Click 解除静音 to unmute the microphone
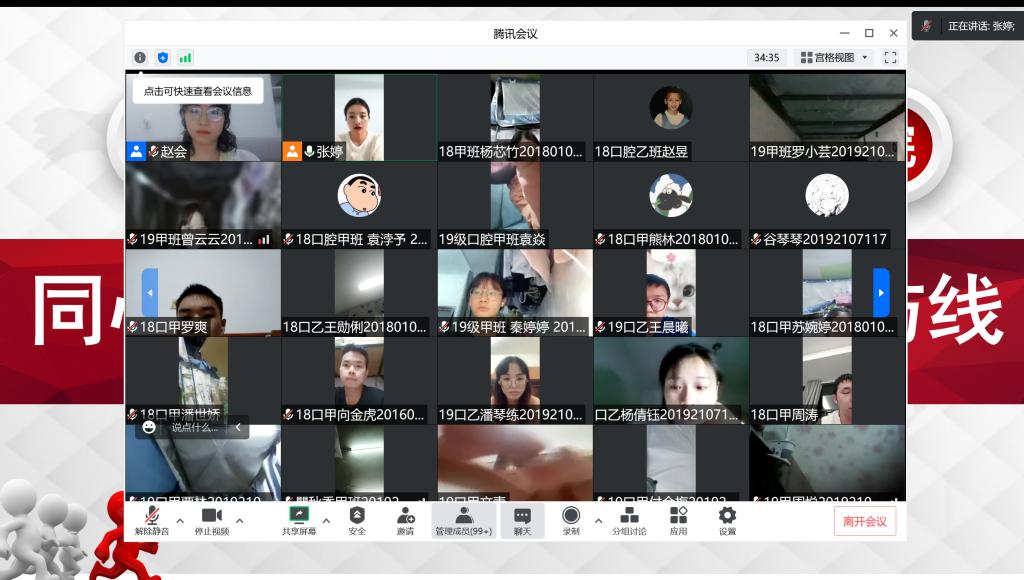The height and width of the screenshot is (580, 1024). (x=152, y=520)
